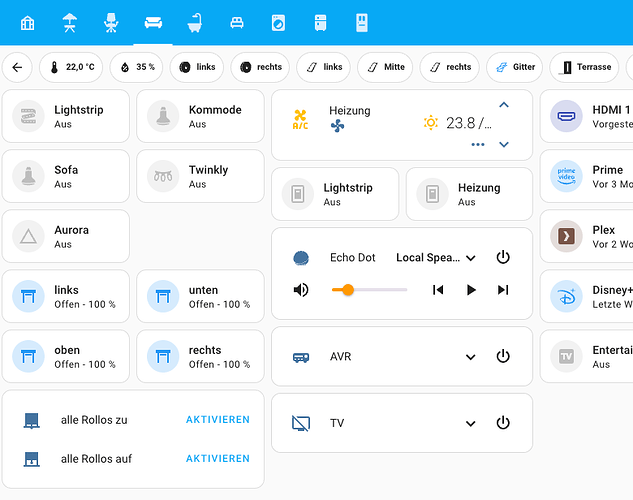Mute the Echo Dot volume icon
This screenshot has height=500, width=633.
[301, 290]
